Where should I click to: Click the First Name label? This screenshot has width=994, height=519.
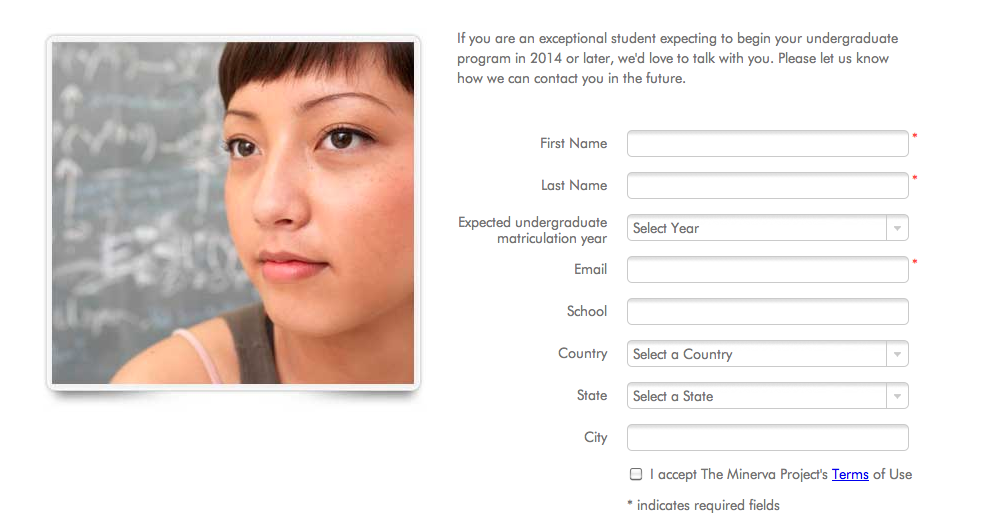coord(573,144)
